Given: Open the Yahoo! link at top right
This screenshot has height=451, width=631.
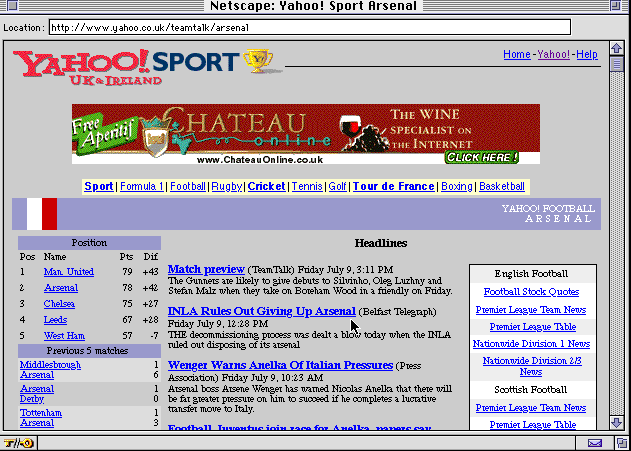Looking at the screenshot, I should pos(553,54).
